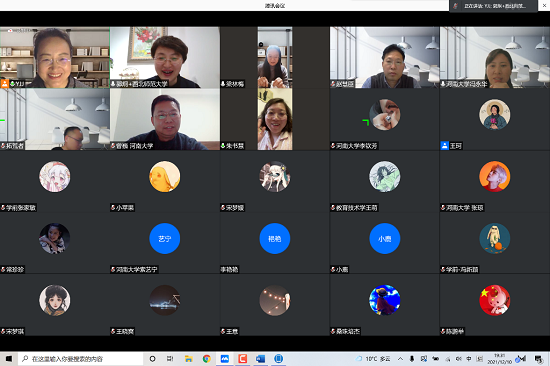Open Word from the taskbar

pos(260,359)
